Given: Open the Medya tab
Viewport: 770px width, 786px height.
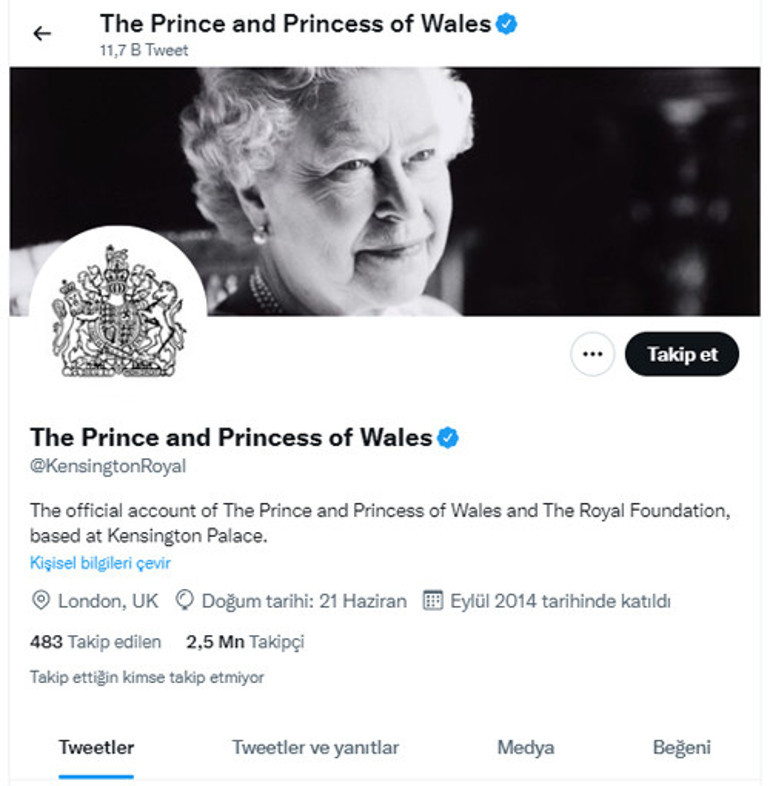Looking at the screenshot, I should point(525,747).
